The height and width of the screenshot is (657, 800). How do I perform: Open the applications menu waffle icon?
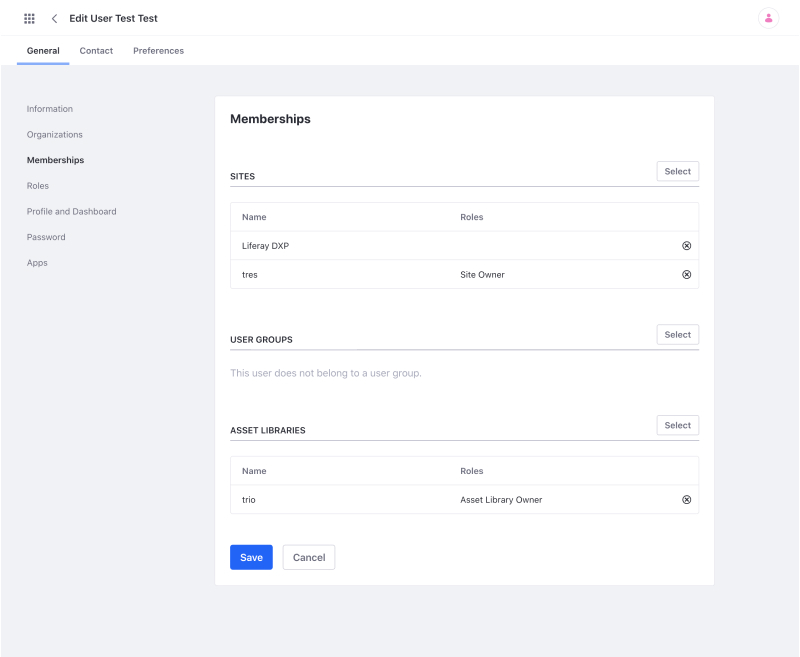[28, 18]
